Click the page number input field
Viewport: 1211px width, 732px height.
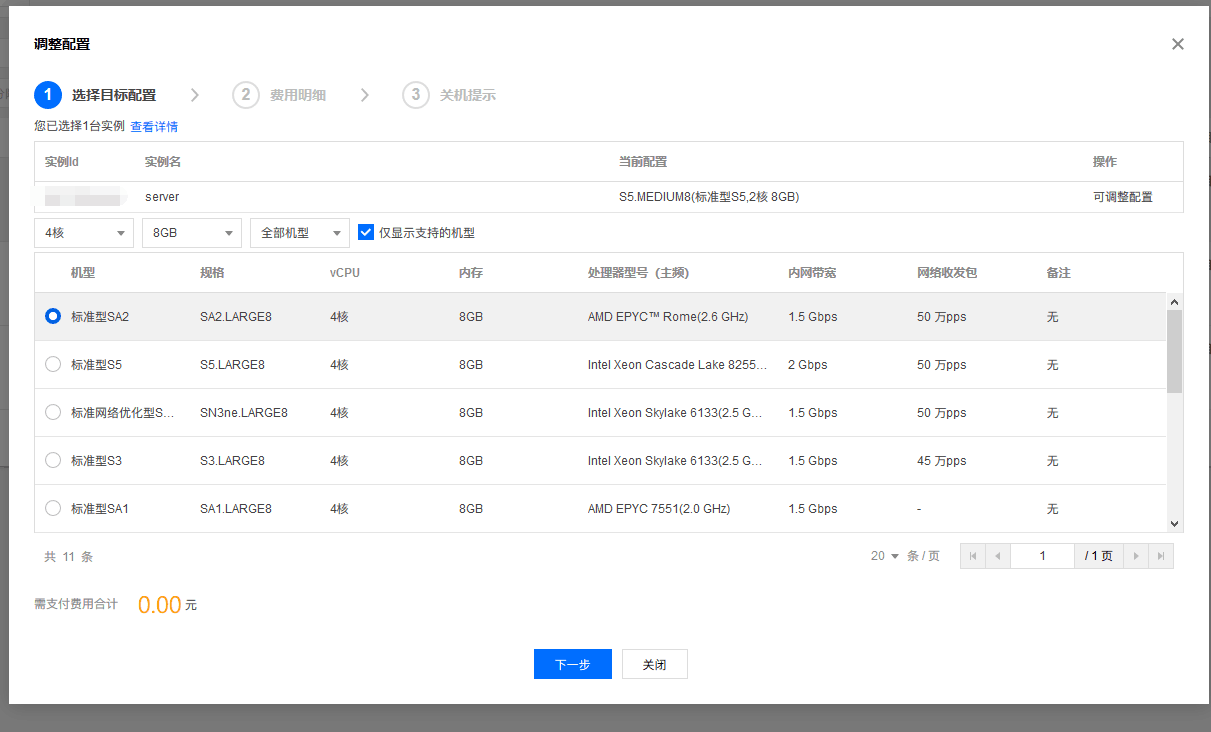(x=1042, y=556)
